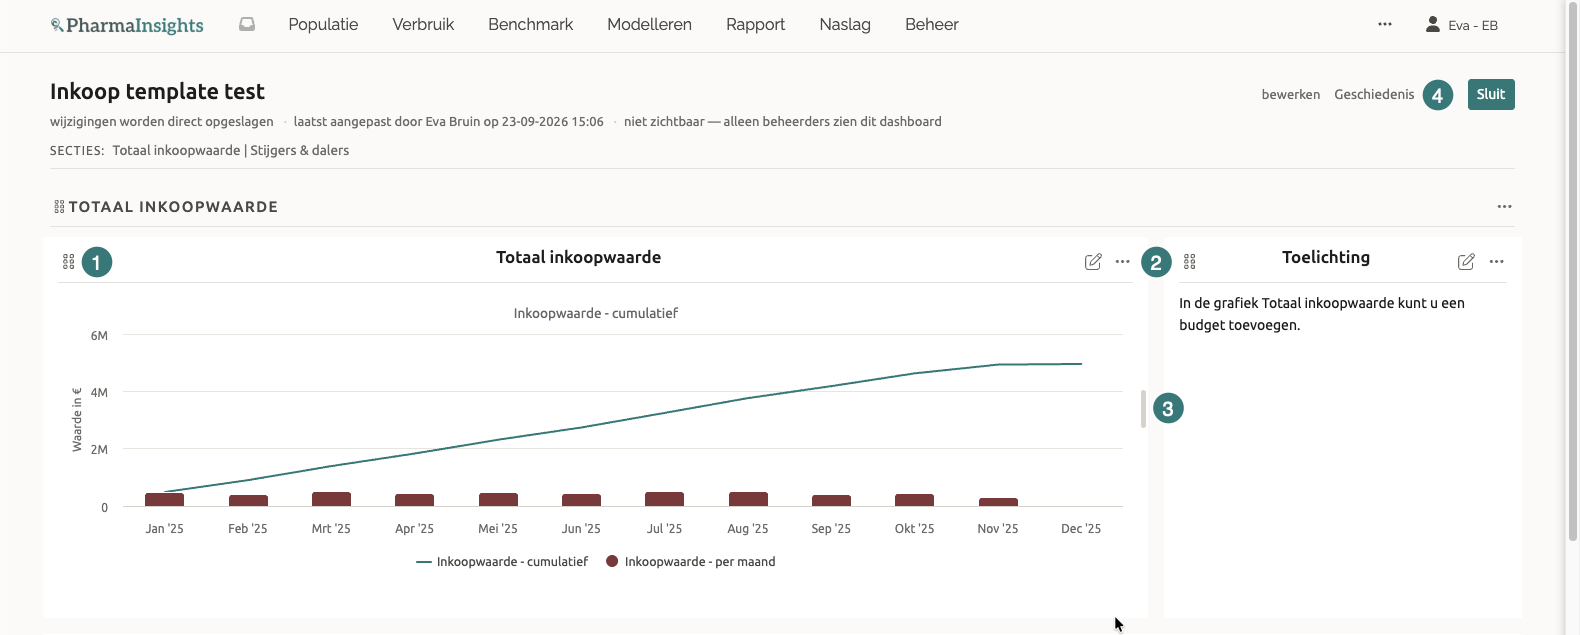The height and width of the screenshot is (635, 1580).
Task: Go to the Verbruik menu
Action: coord(423,24)
